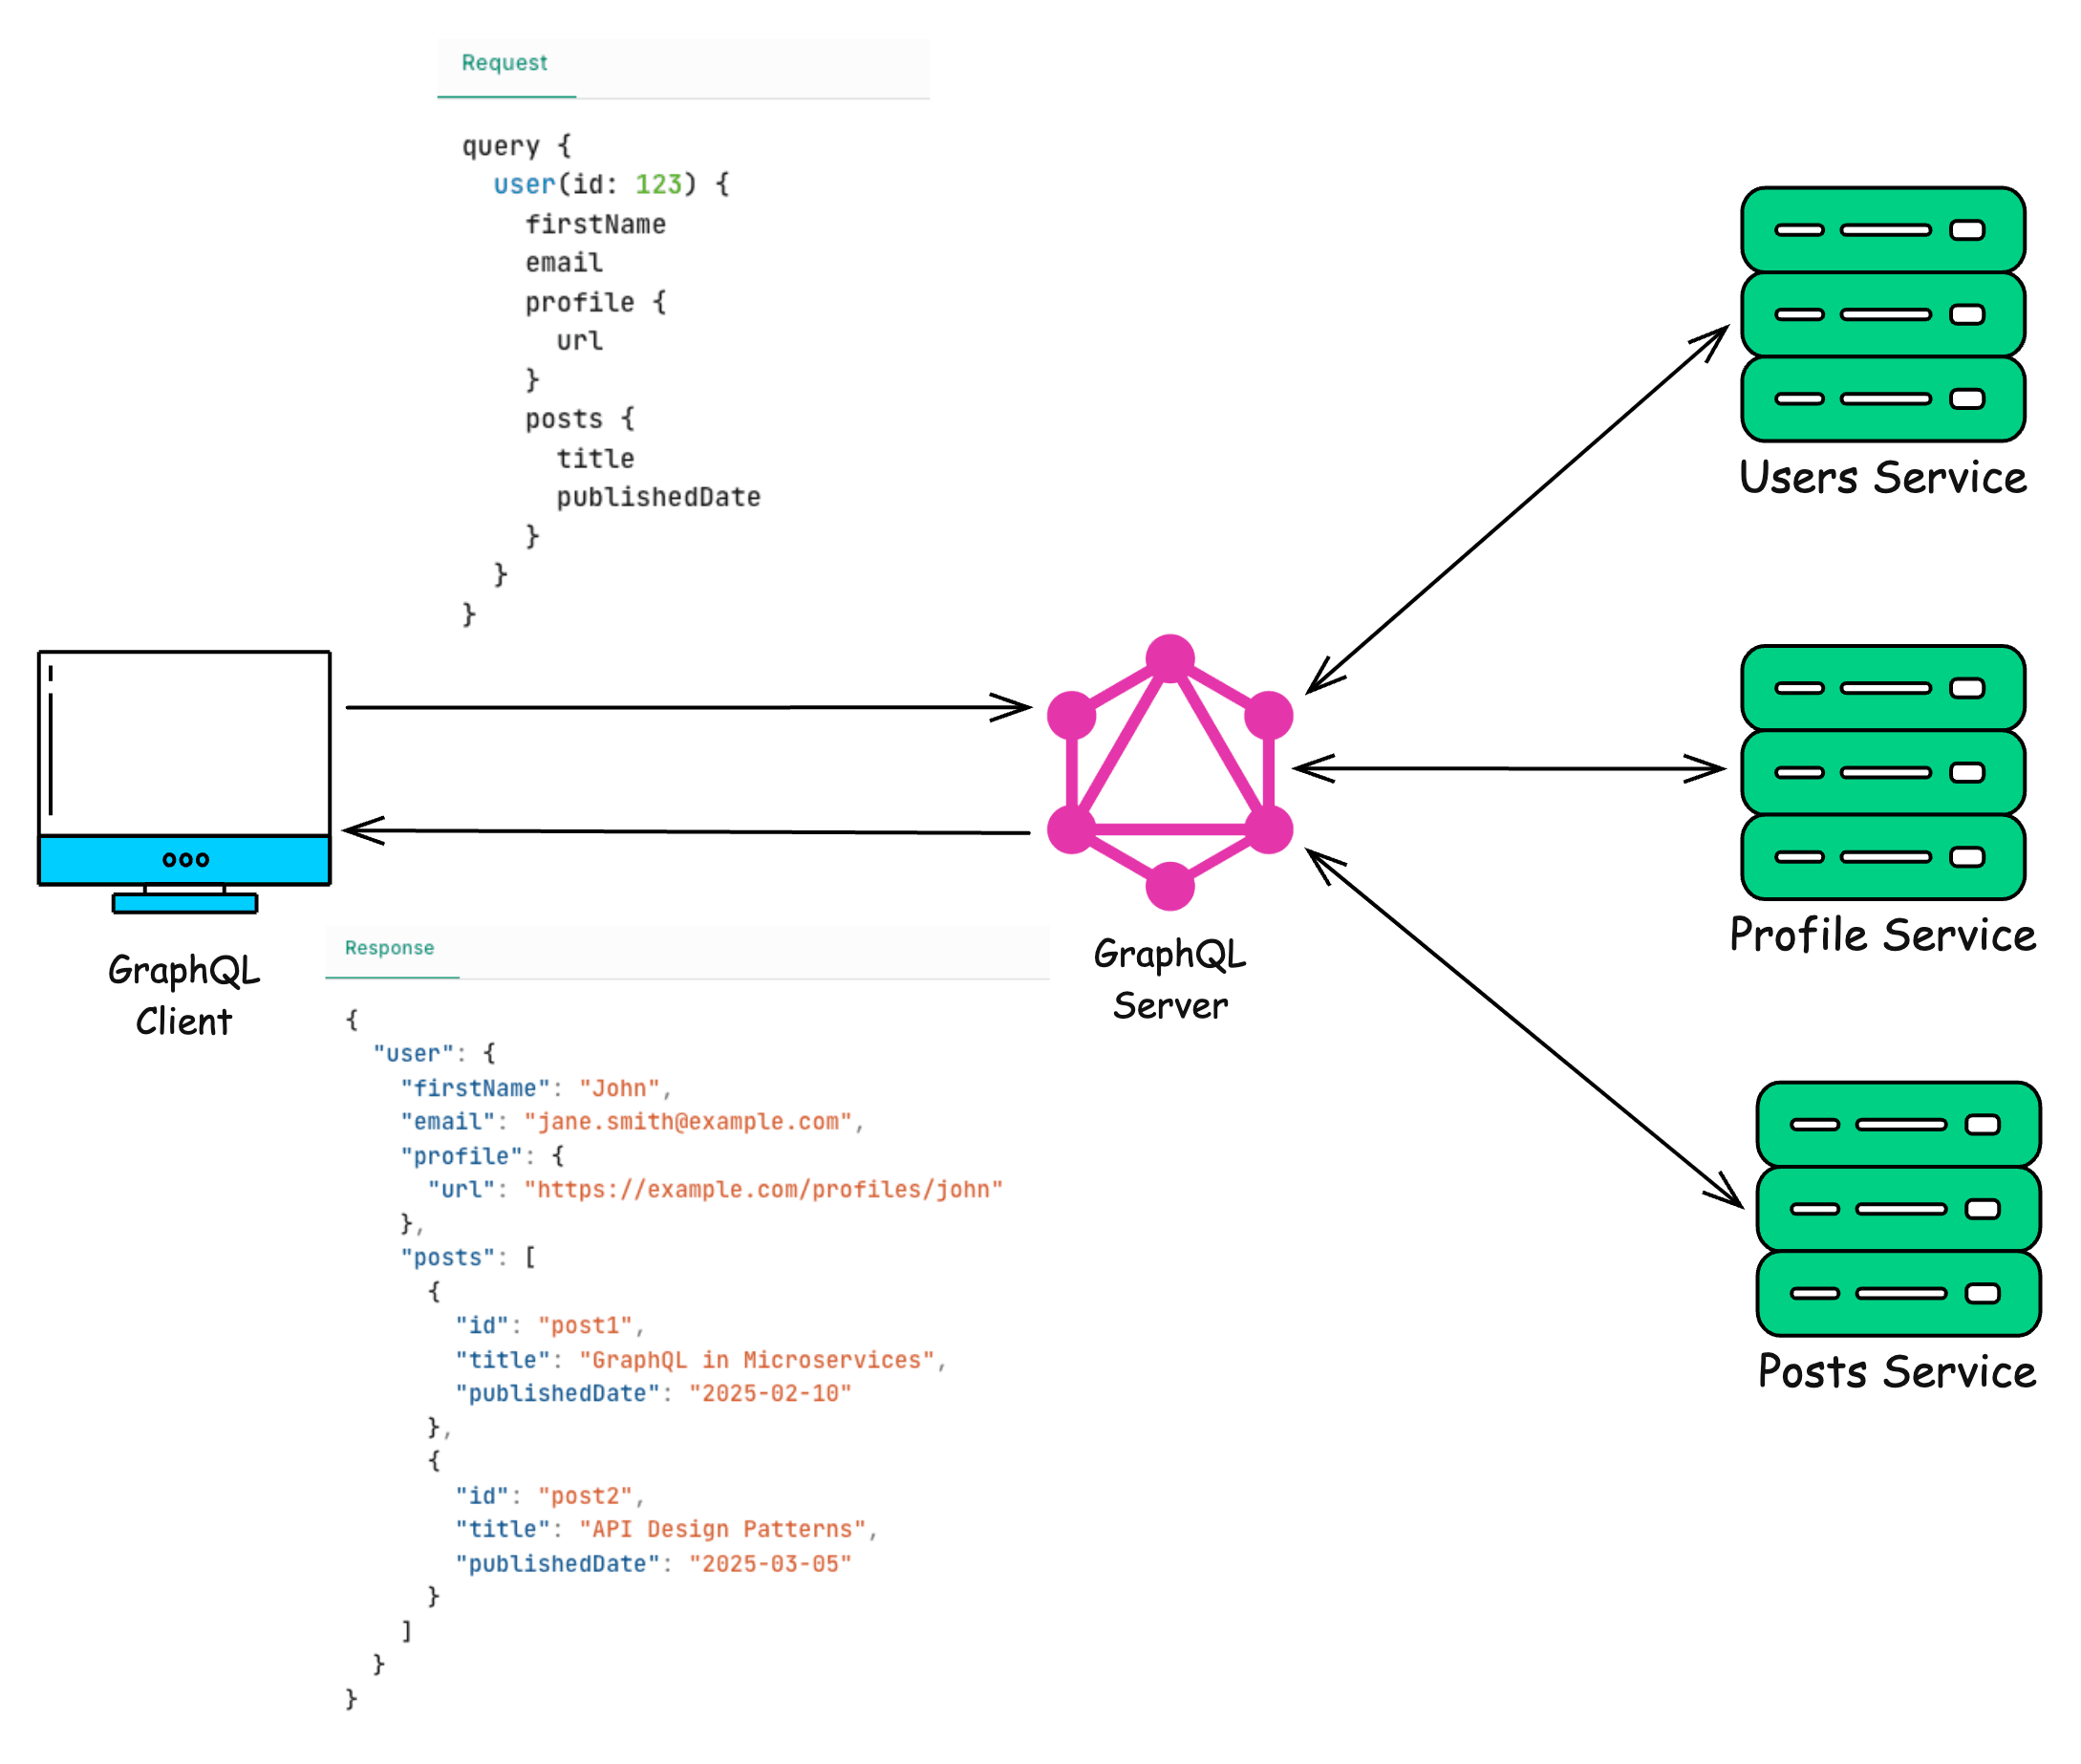Click the "posts {" line in the request
Image resolution: width=2081 pixels, height=1764 pixels.
580,419
